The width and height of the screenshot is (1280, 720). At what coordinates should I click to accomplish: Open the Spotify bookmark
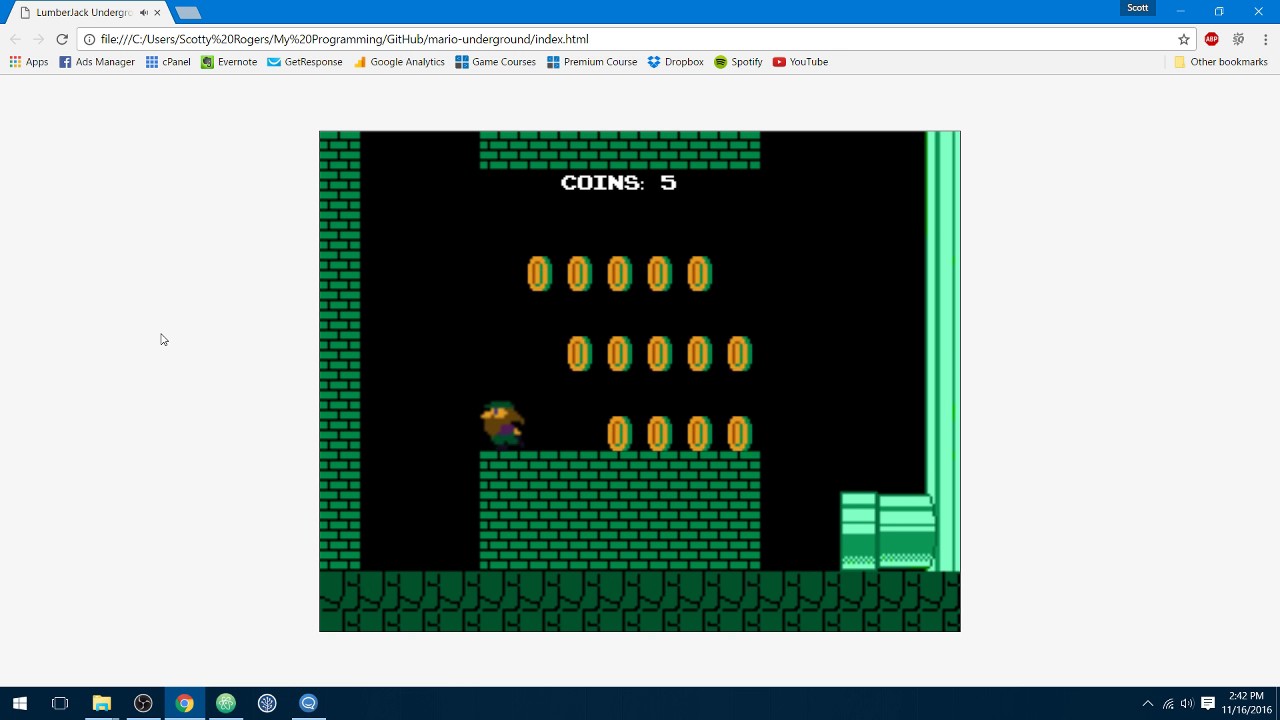(738, 62)
